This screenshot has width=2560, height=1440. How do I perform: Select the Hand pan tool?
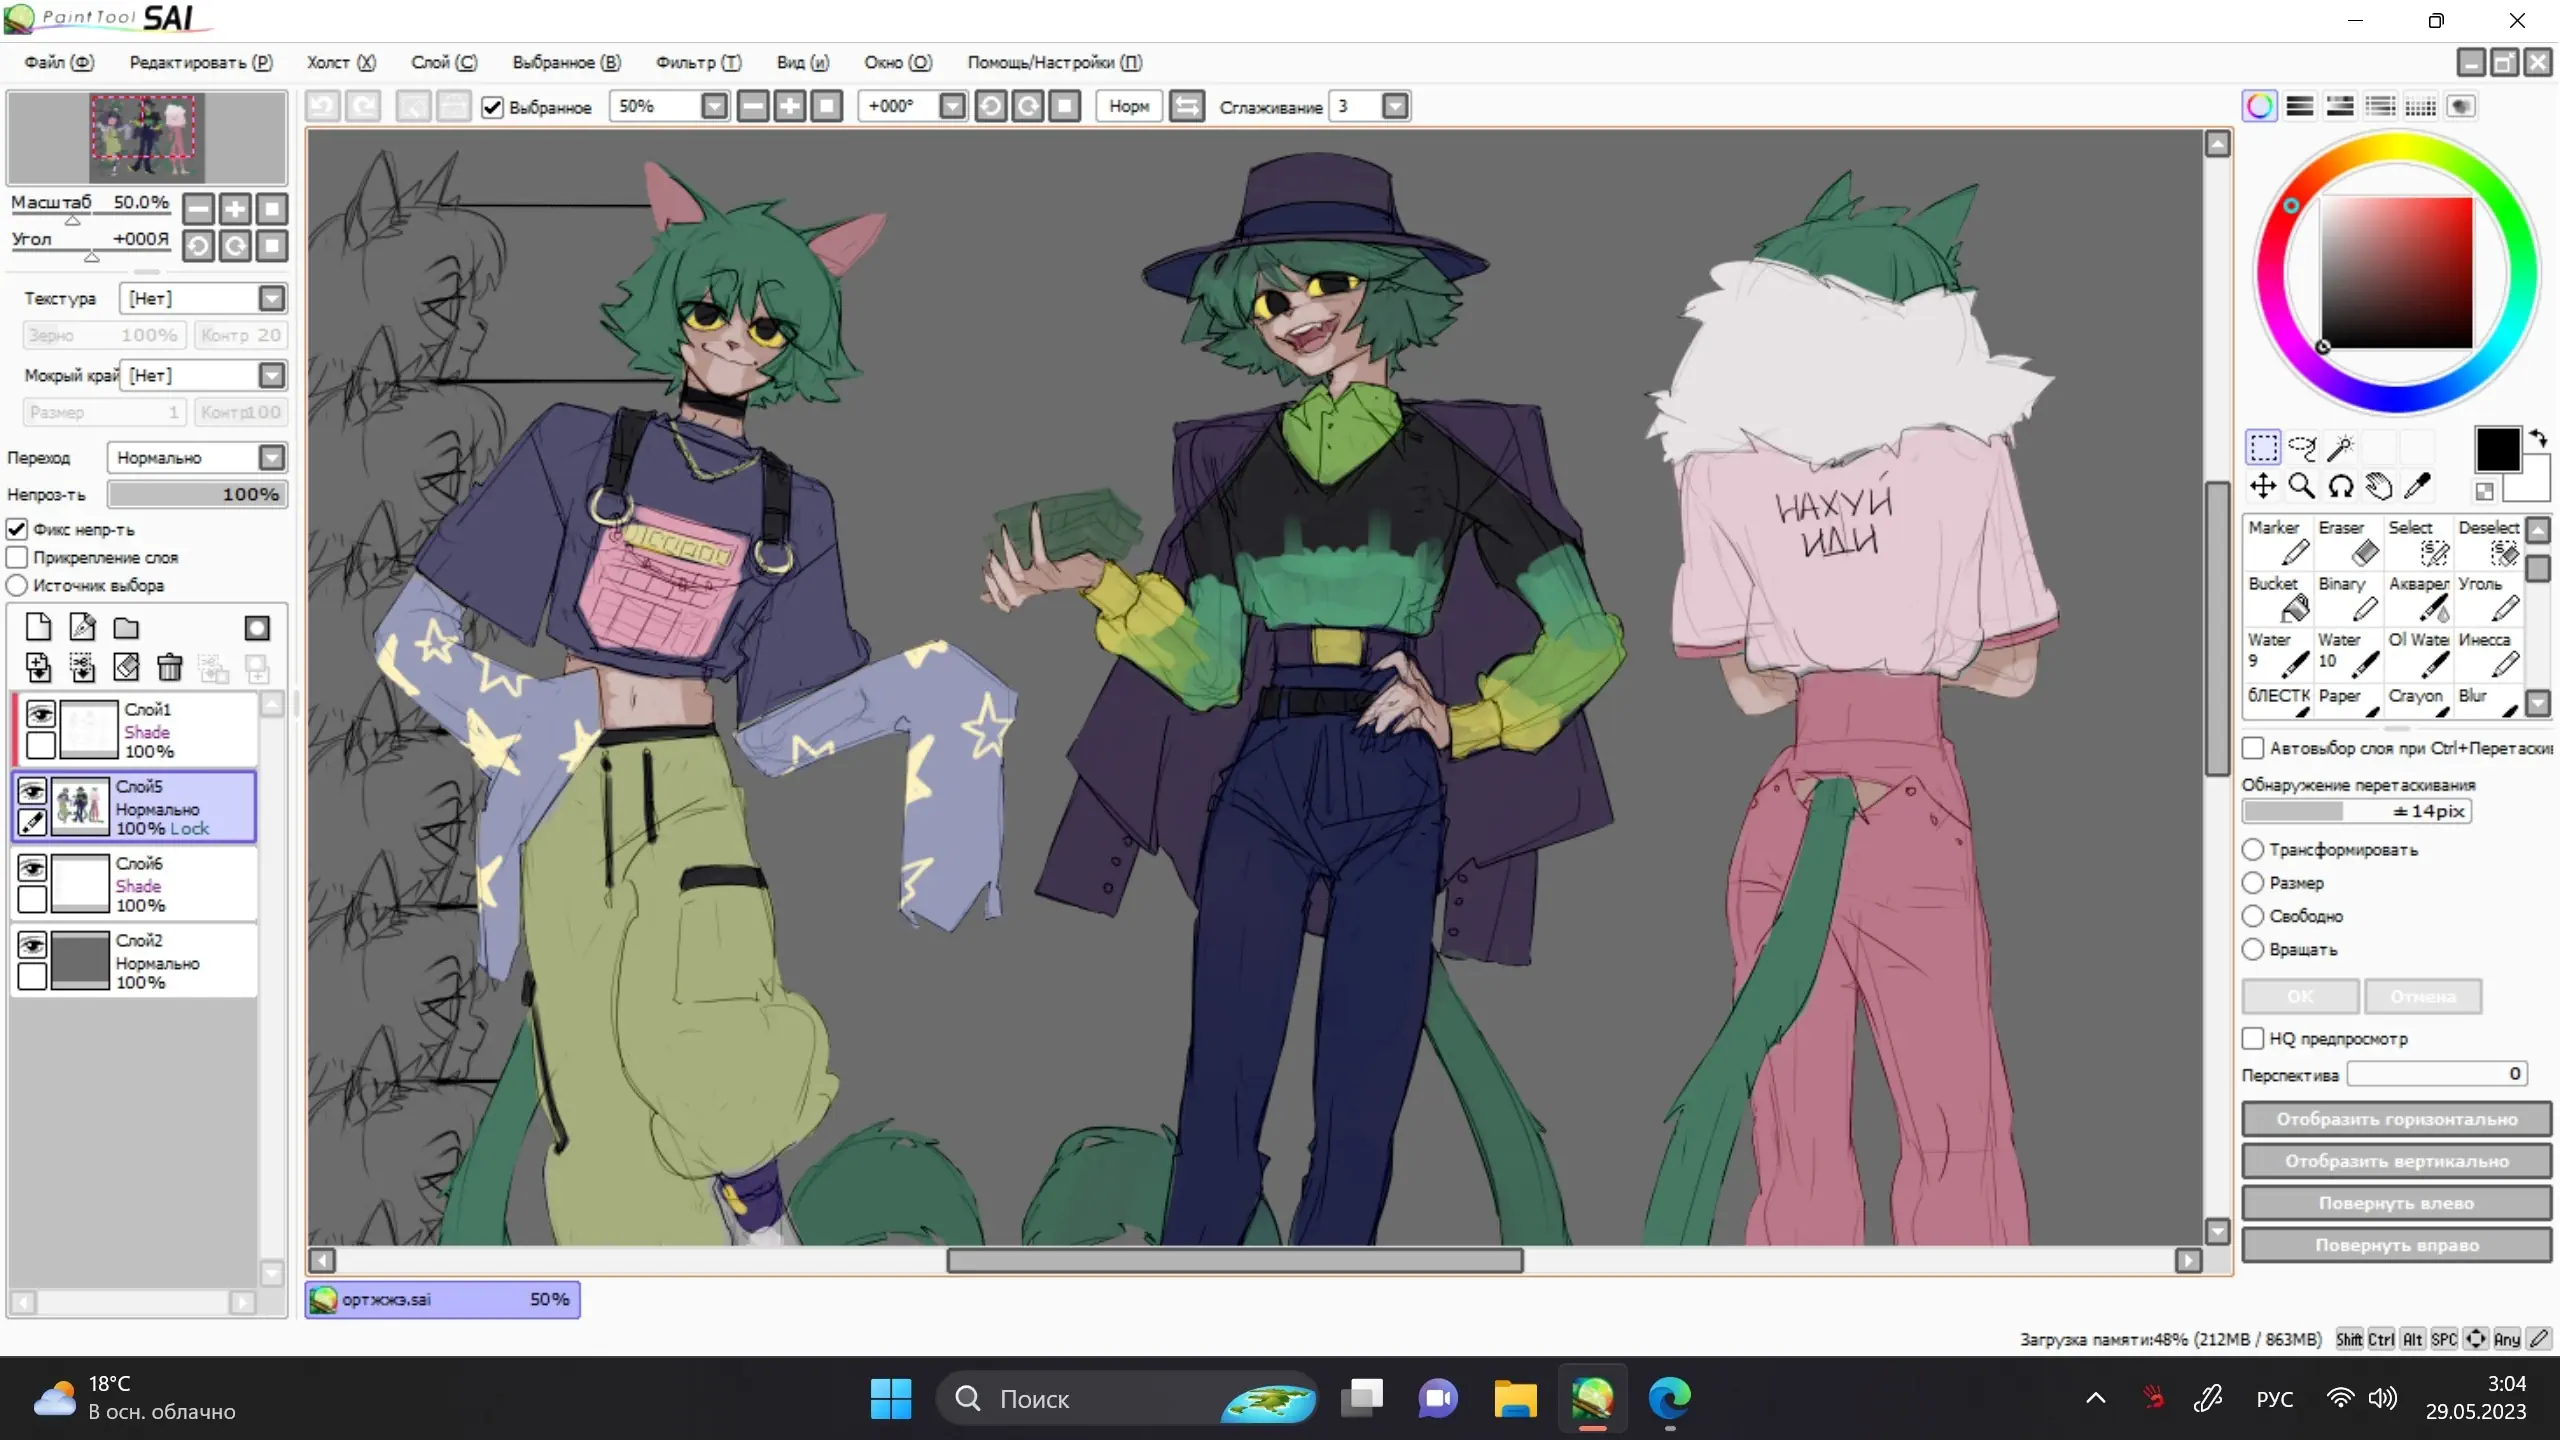tap(2380, 486)
